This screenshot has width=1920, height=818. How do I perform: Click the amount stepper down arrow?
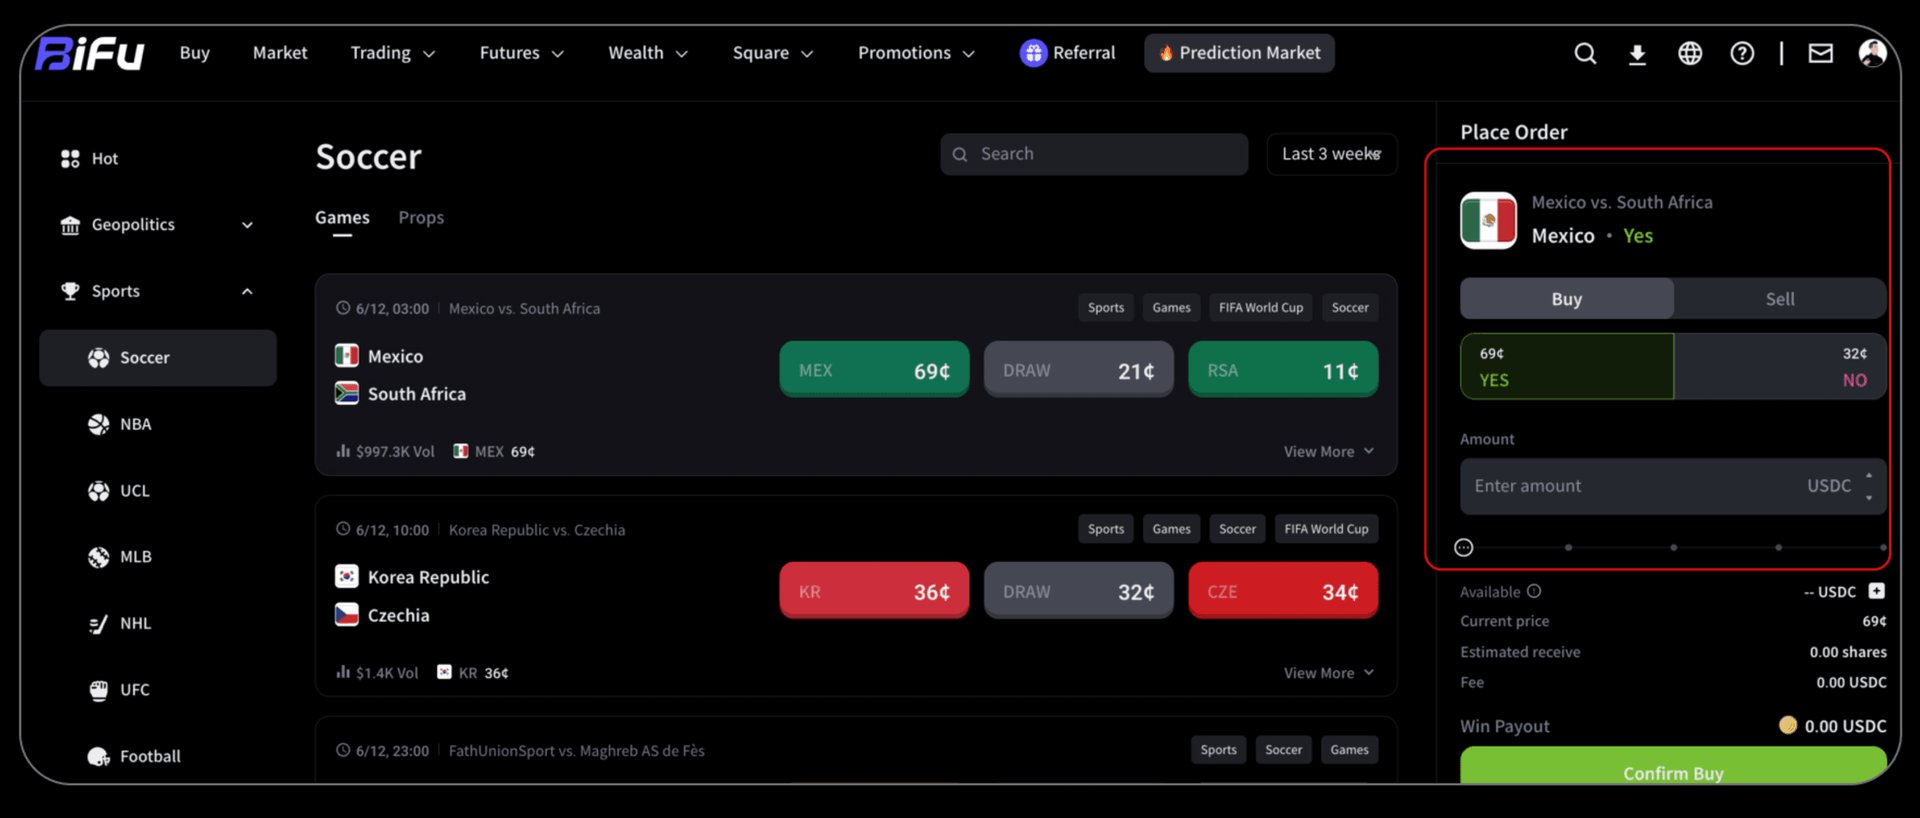pyautogui.click(x=1869, y=497)
